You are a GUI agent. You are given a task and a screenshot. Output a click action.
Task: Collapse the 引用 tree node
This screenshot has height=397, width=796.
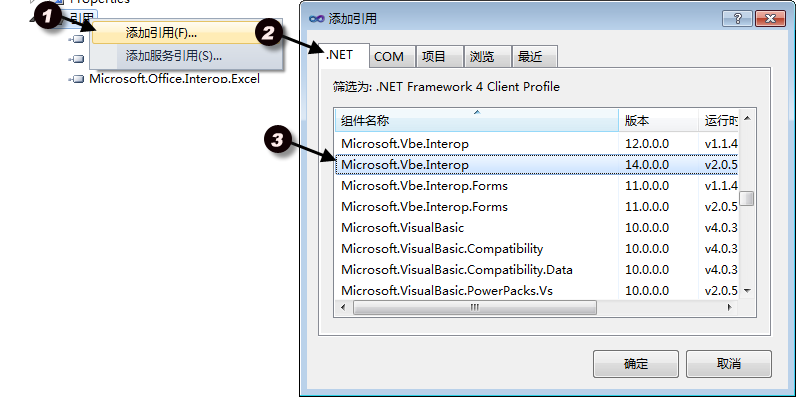pyautogui.click(x=32, y=18)
